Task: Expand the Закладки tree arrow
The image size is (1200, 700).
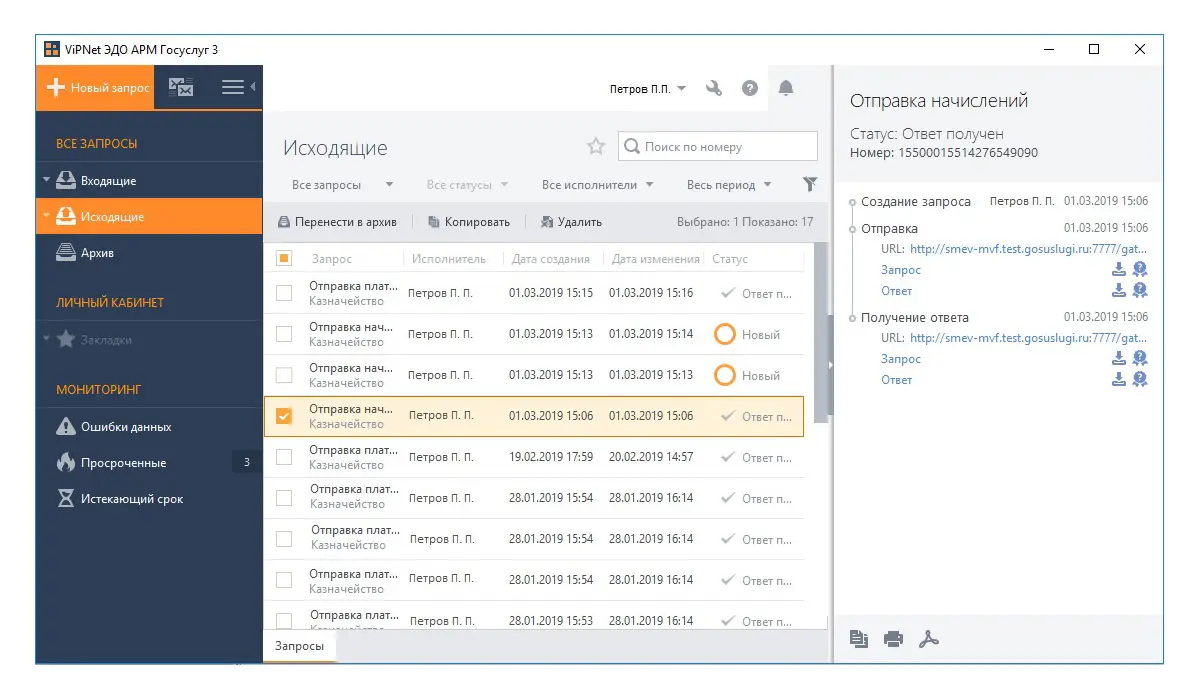Action: [x=46, y=340]
